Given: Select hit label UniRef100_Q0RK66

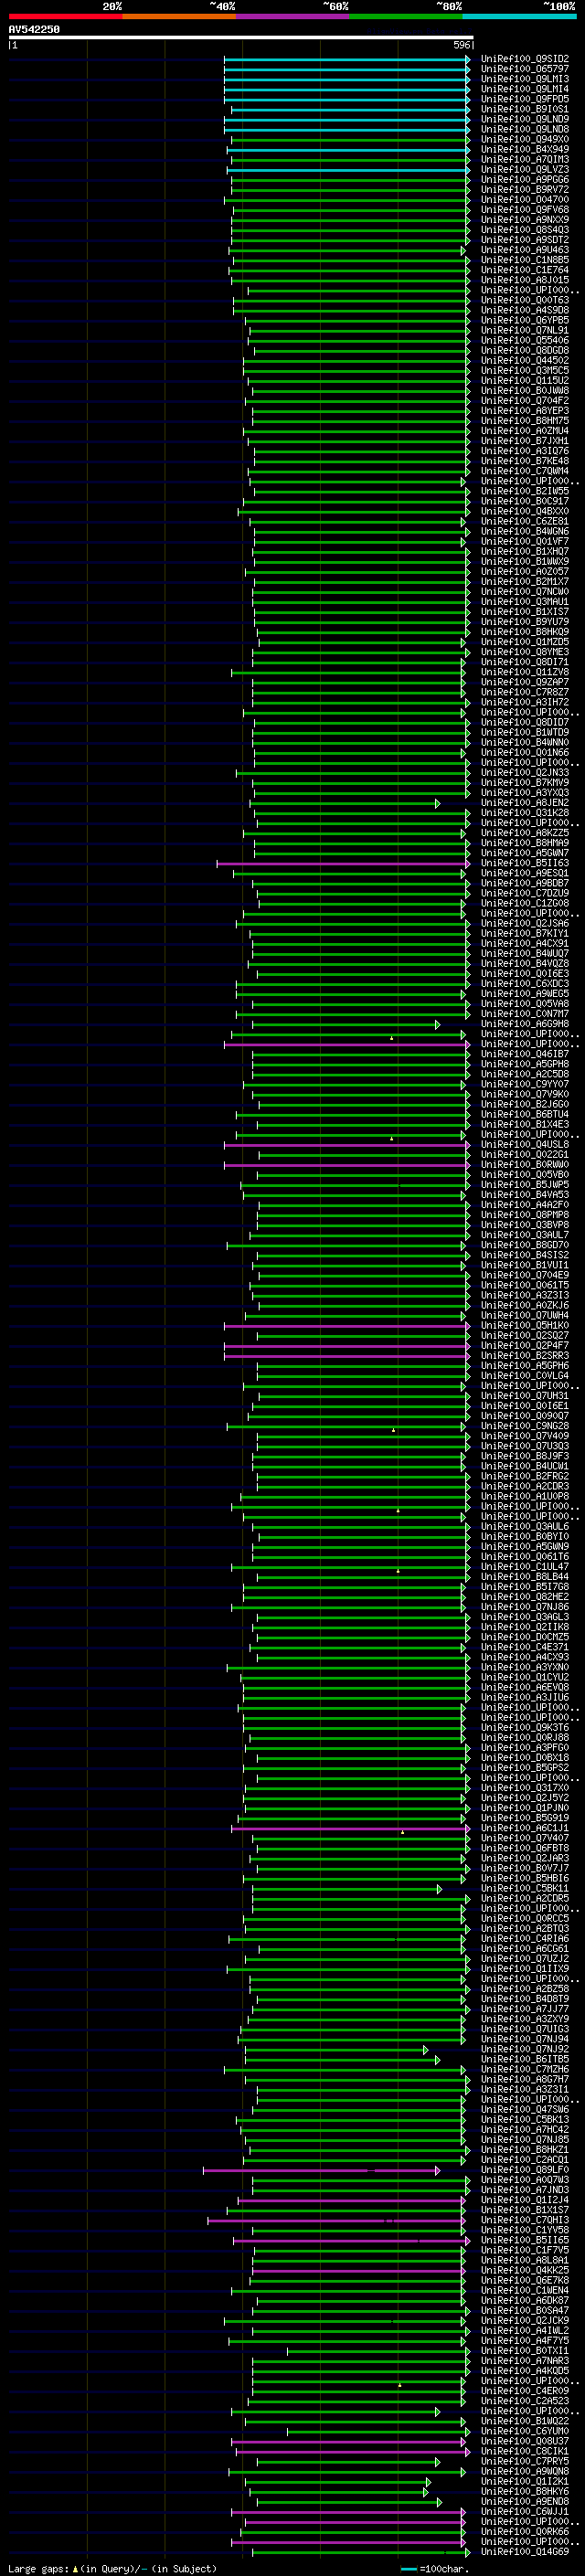Looking at the screenshot, I should [x=525, y=2532].
